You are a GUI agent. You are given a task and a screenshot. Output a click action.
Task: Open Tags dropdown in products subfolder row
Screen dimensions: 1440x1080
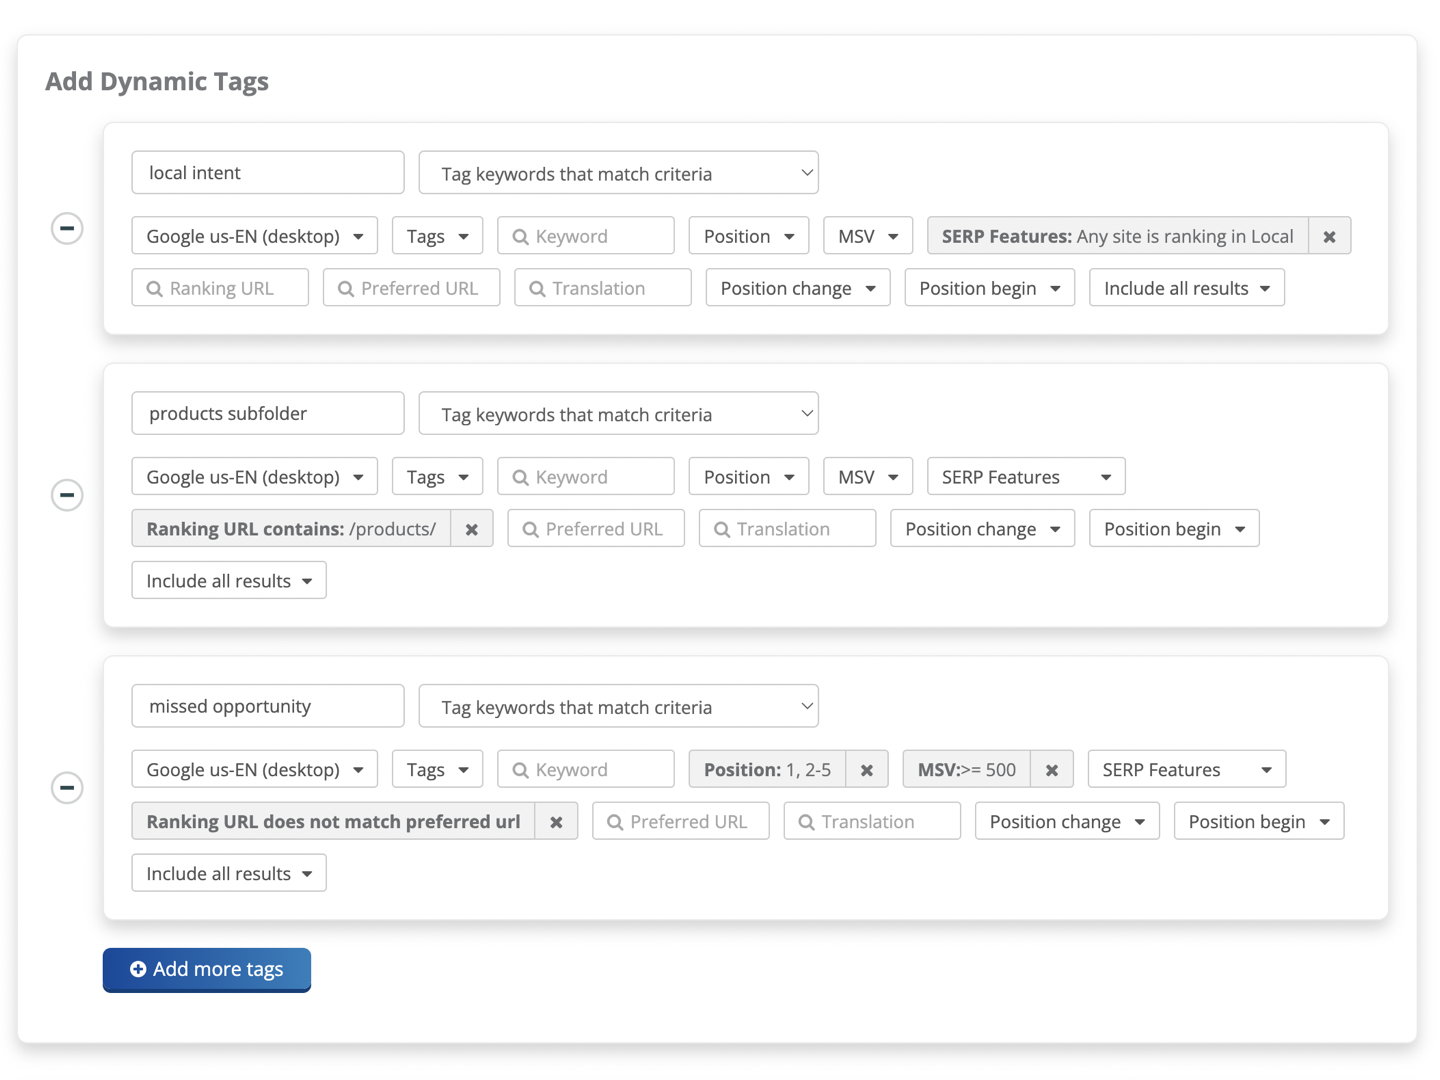pyautogui.click(x=438, y=477)
